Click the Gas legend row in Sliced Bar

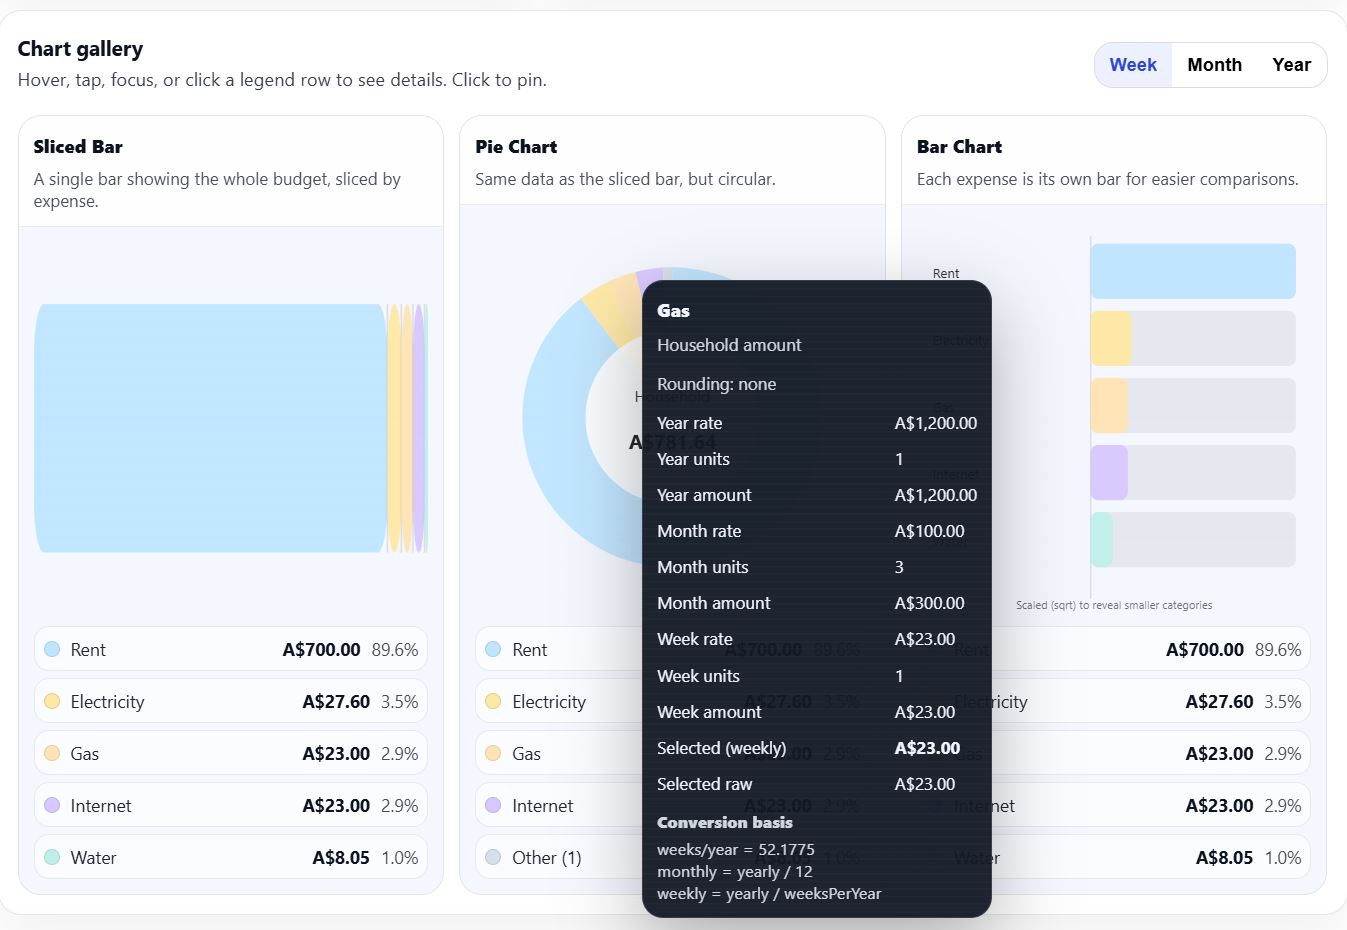click(230, 752)
